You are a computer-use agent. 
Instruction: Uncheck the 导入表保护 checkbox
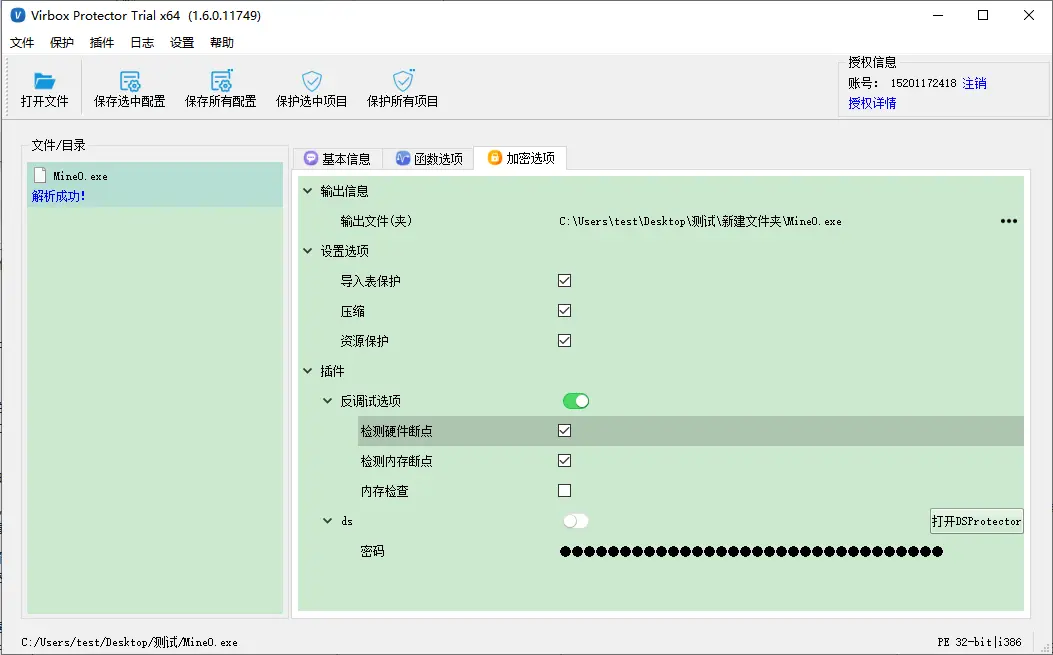[x=565, y=281]
